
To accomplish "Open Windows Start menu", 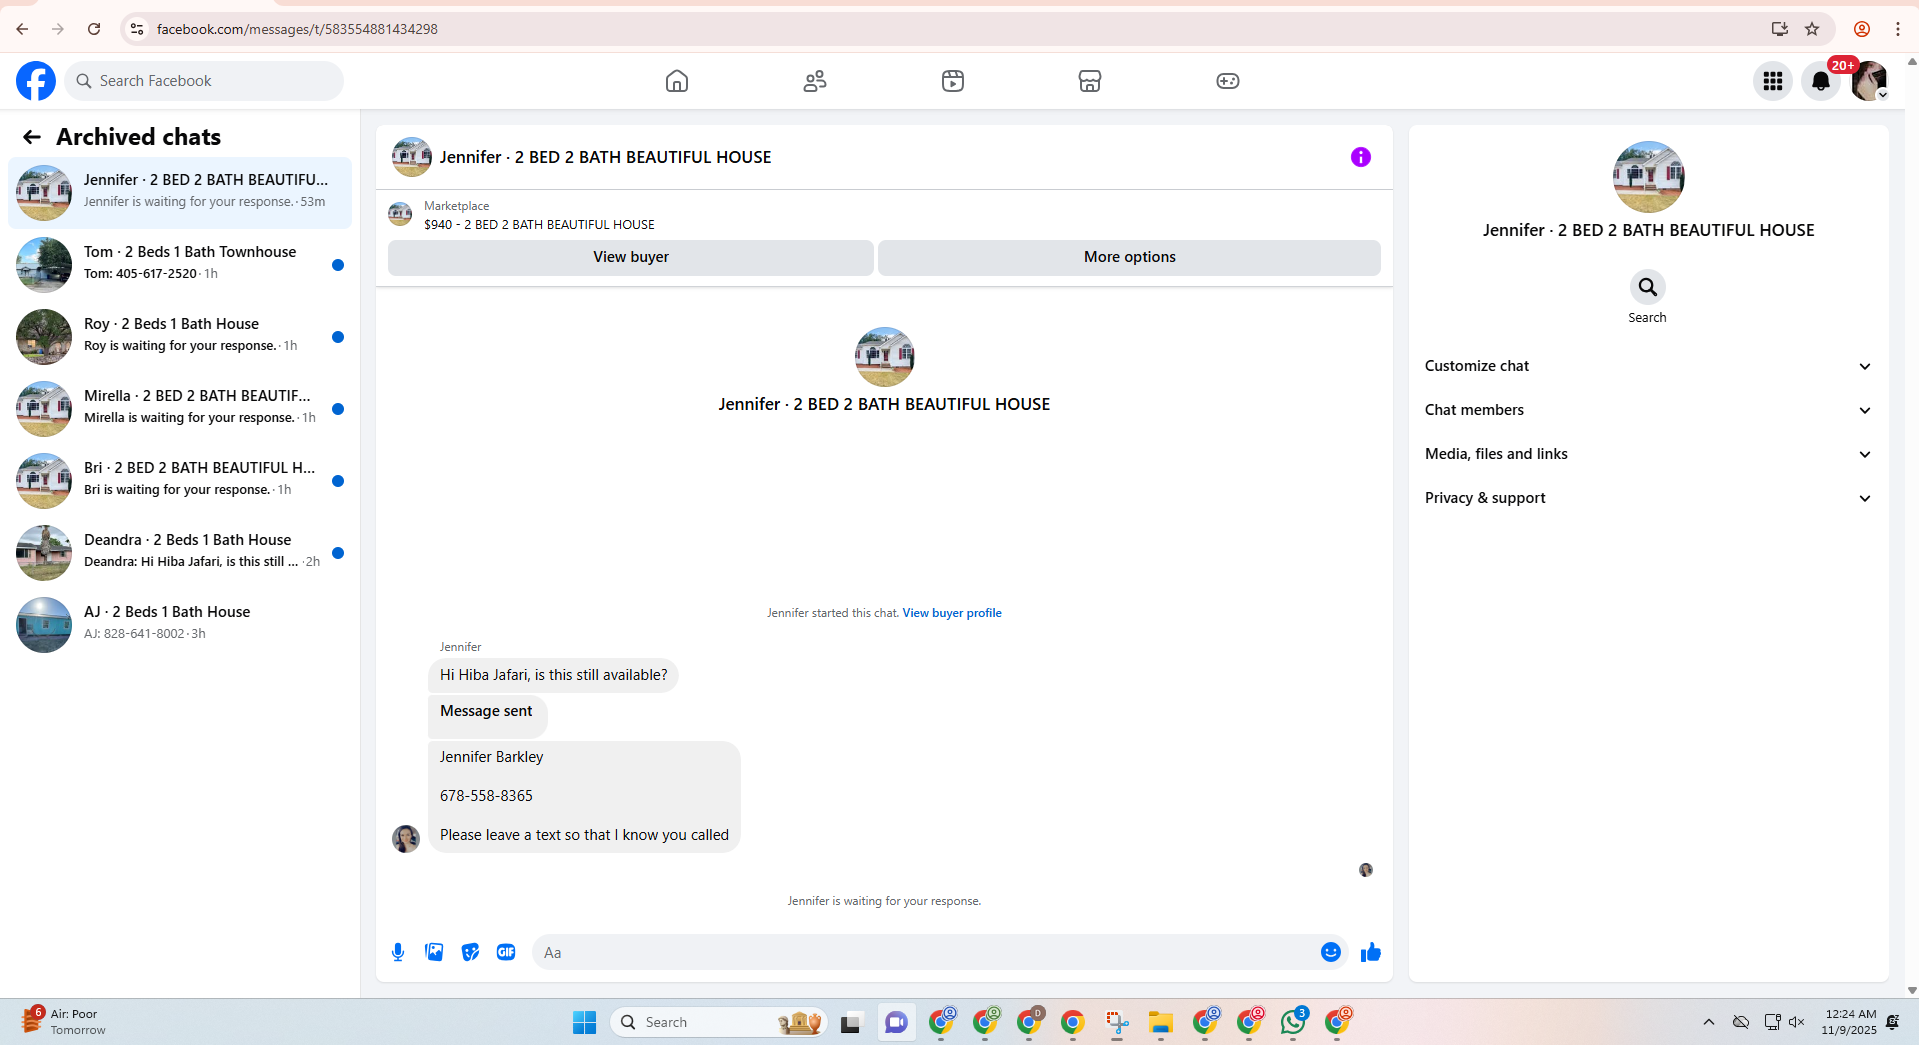I will pos(585,1022).
